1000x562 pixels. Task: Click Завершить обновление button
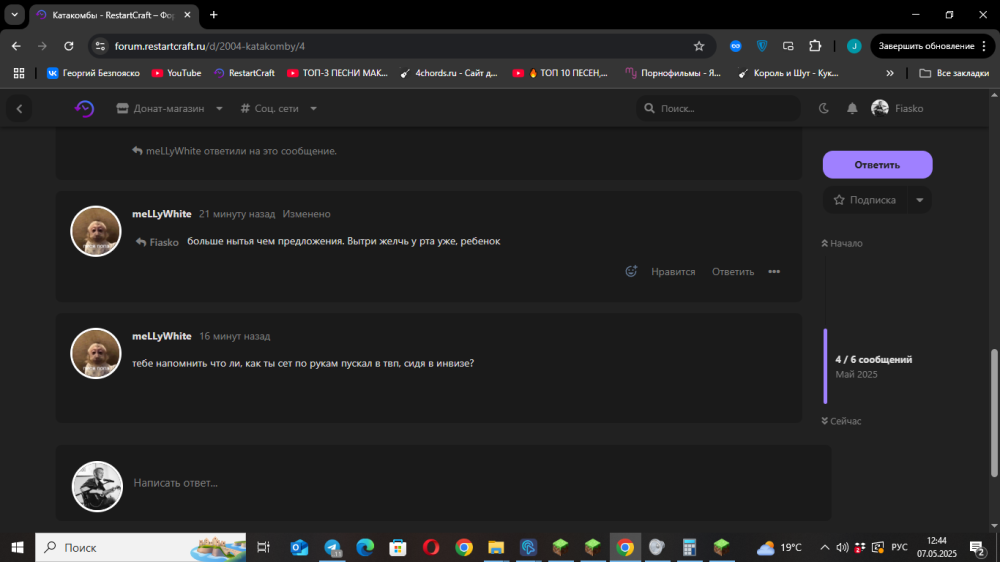click(x=932, y=46)
